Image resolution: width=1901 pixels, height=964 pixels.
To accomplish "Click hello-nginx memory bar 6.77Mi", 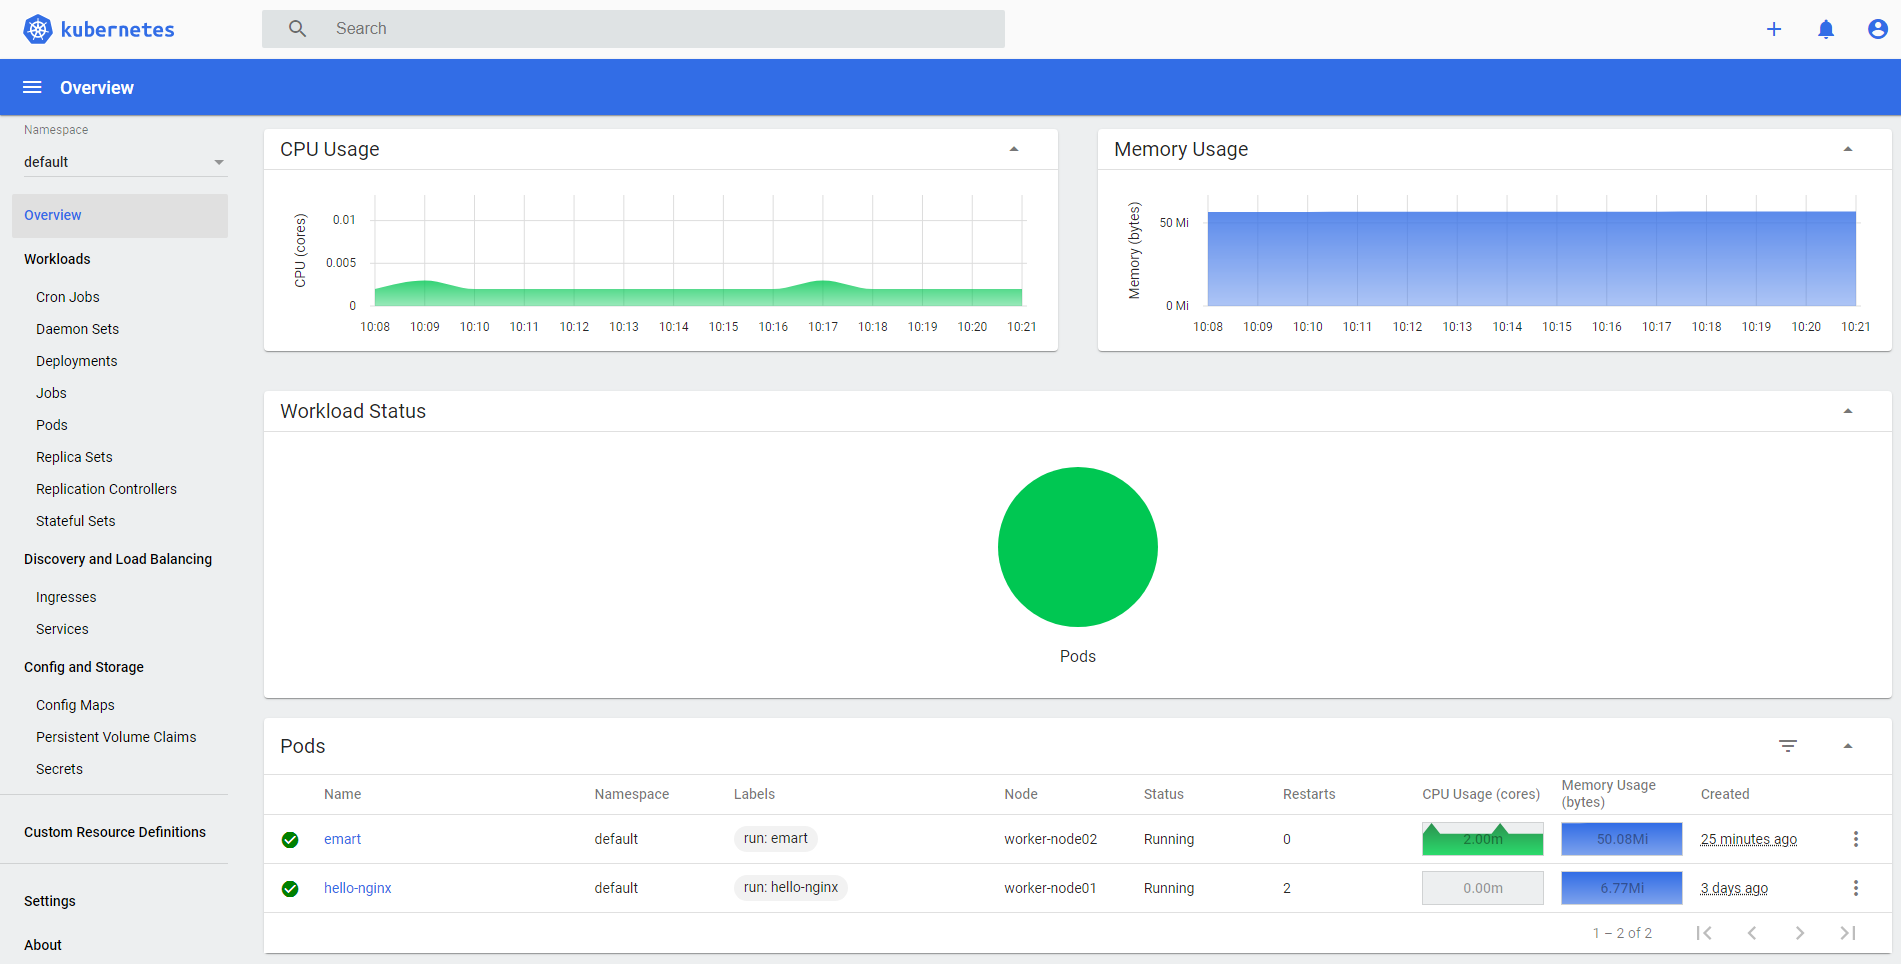I will [x=1622, y=888].
